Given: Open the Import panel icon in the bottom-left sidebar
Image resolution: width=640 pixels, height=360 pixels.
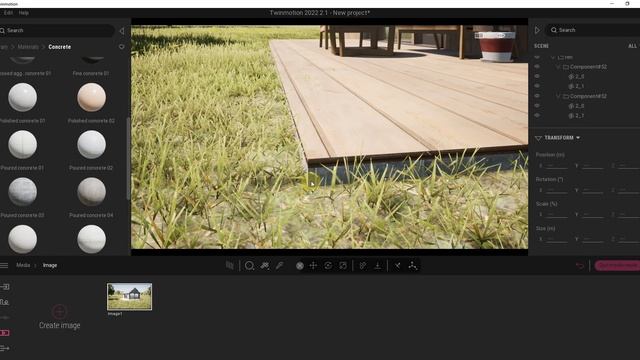Looking at the screenshot, I should tap(4, 287).
